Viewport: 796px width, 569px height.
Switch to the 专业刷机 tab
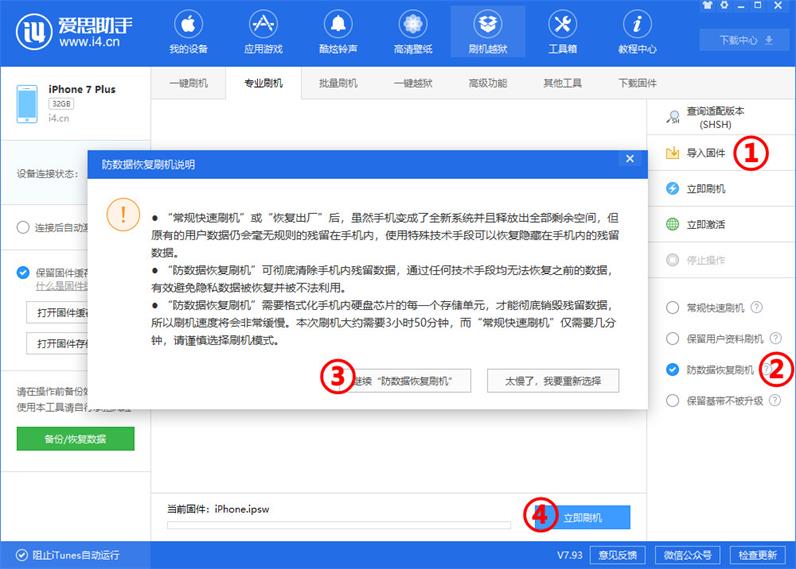263,83
